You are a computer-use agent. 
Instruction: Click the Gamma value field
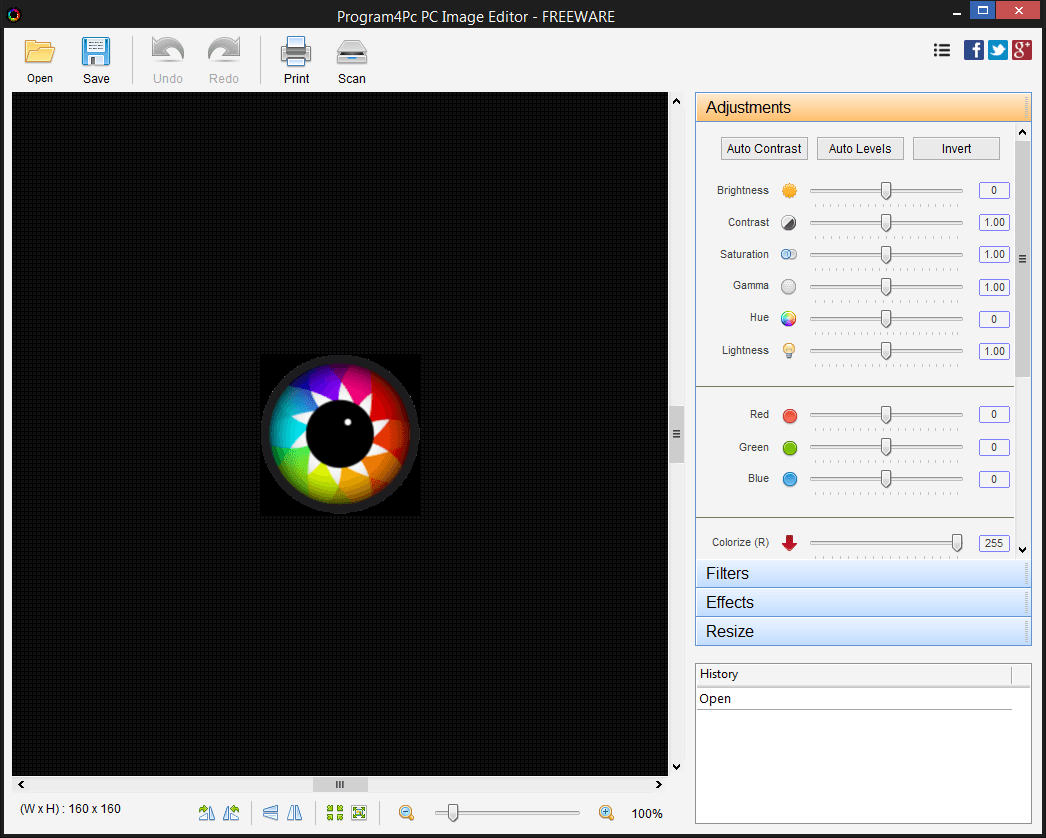coord(994,287)
